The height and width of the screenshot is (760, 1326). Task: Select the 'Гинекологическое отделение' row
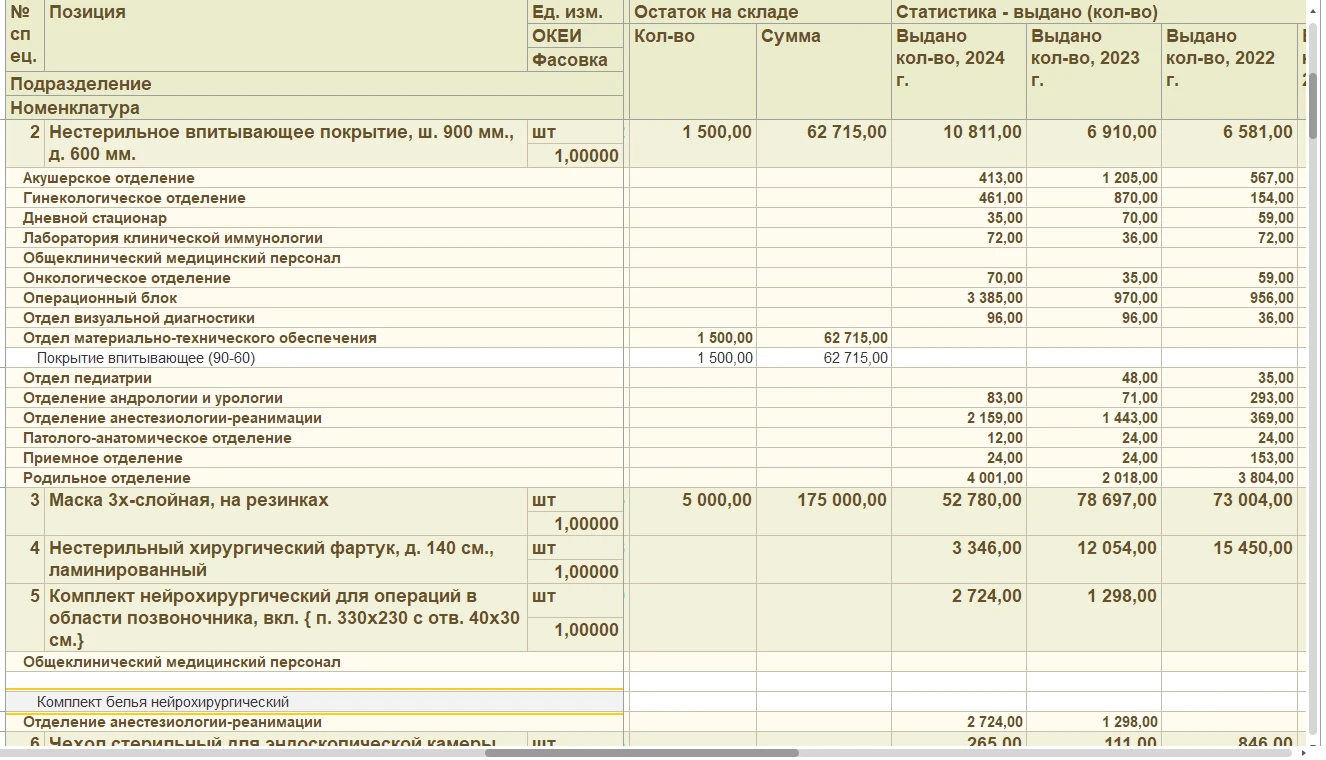[315, 198]
